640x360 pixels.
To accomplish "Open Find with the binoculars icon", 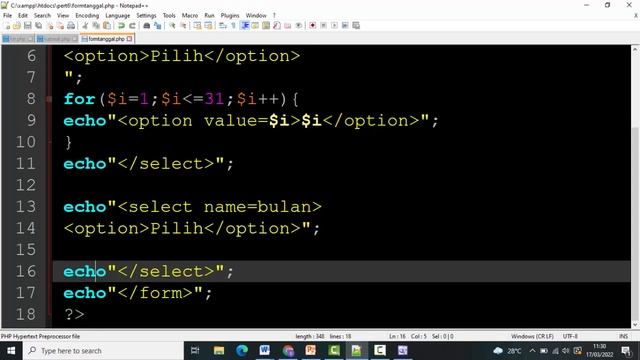I will tap(147, 25).
